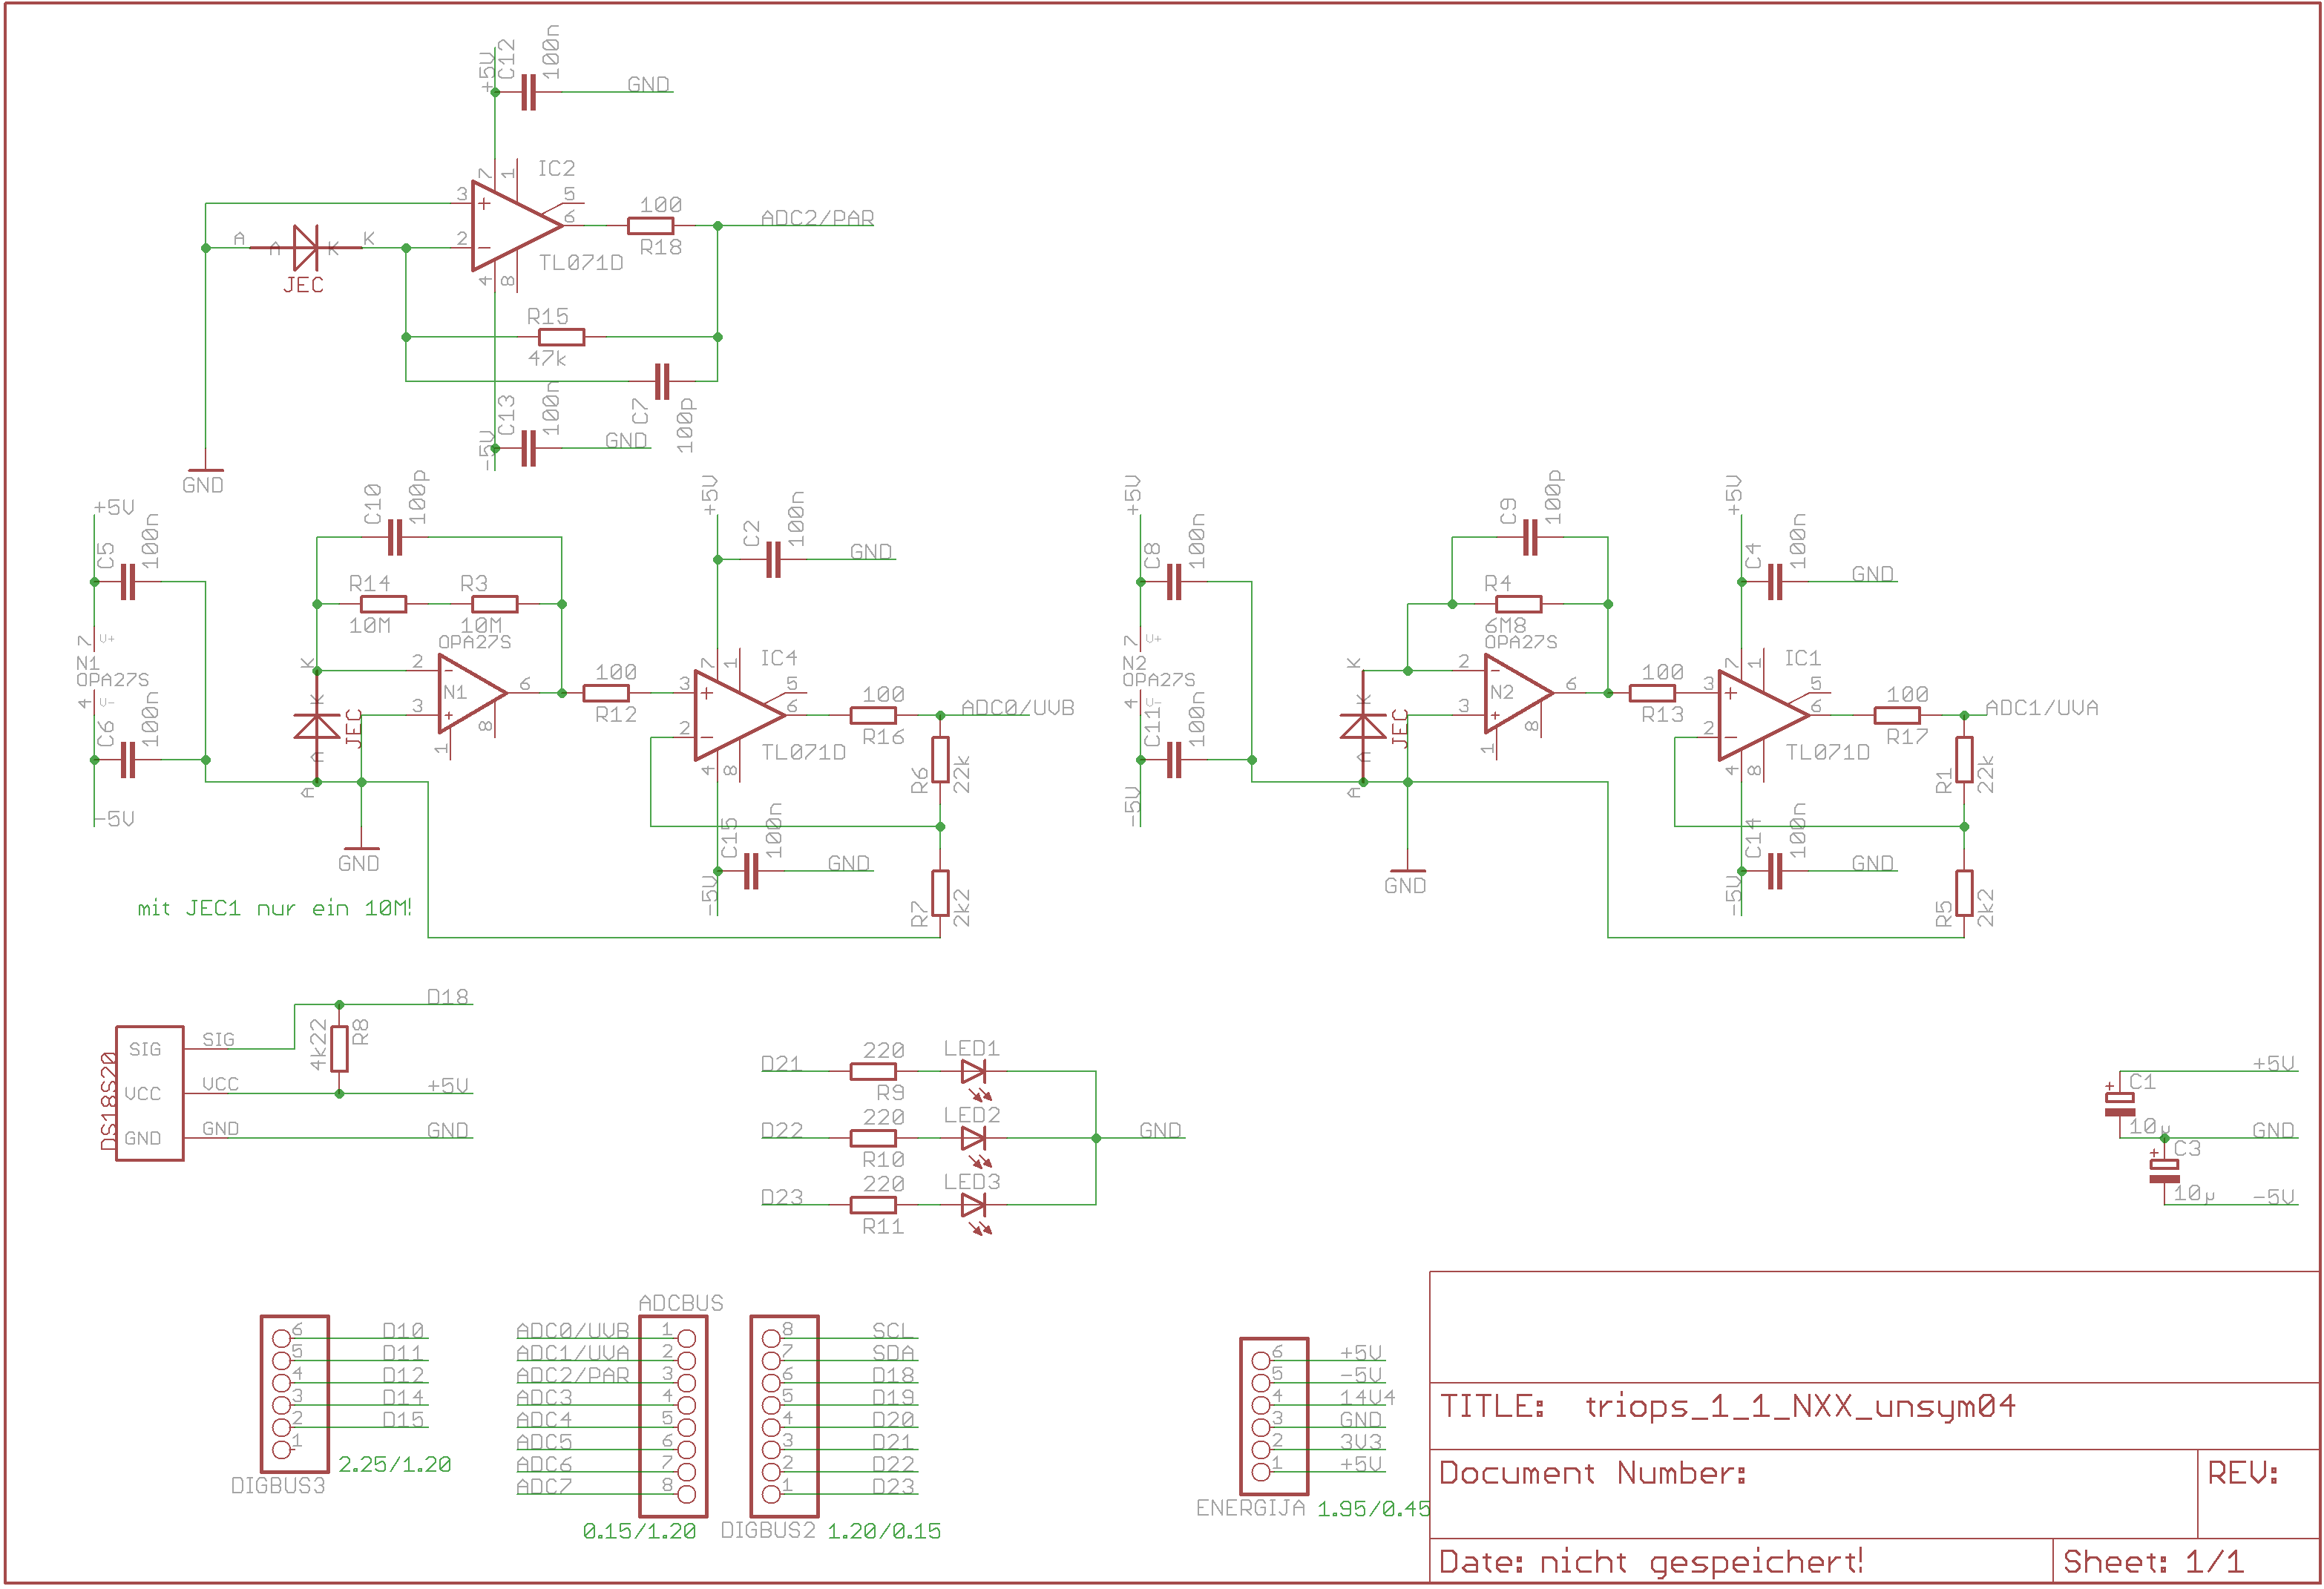The image size is (2324, 1589).
Task: Select the C13 capacitor symbol
Action: [x=528, y=448]
